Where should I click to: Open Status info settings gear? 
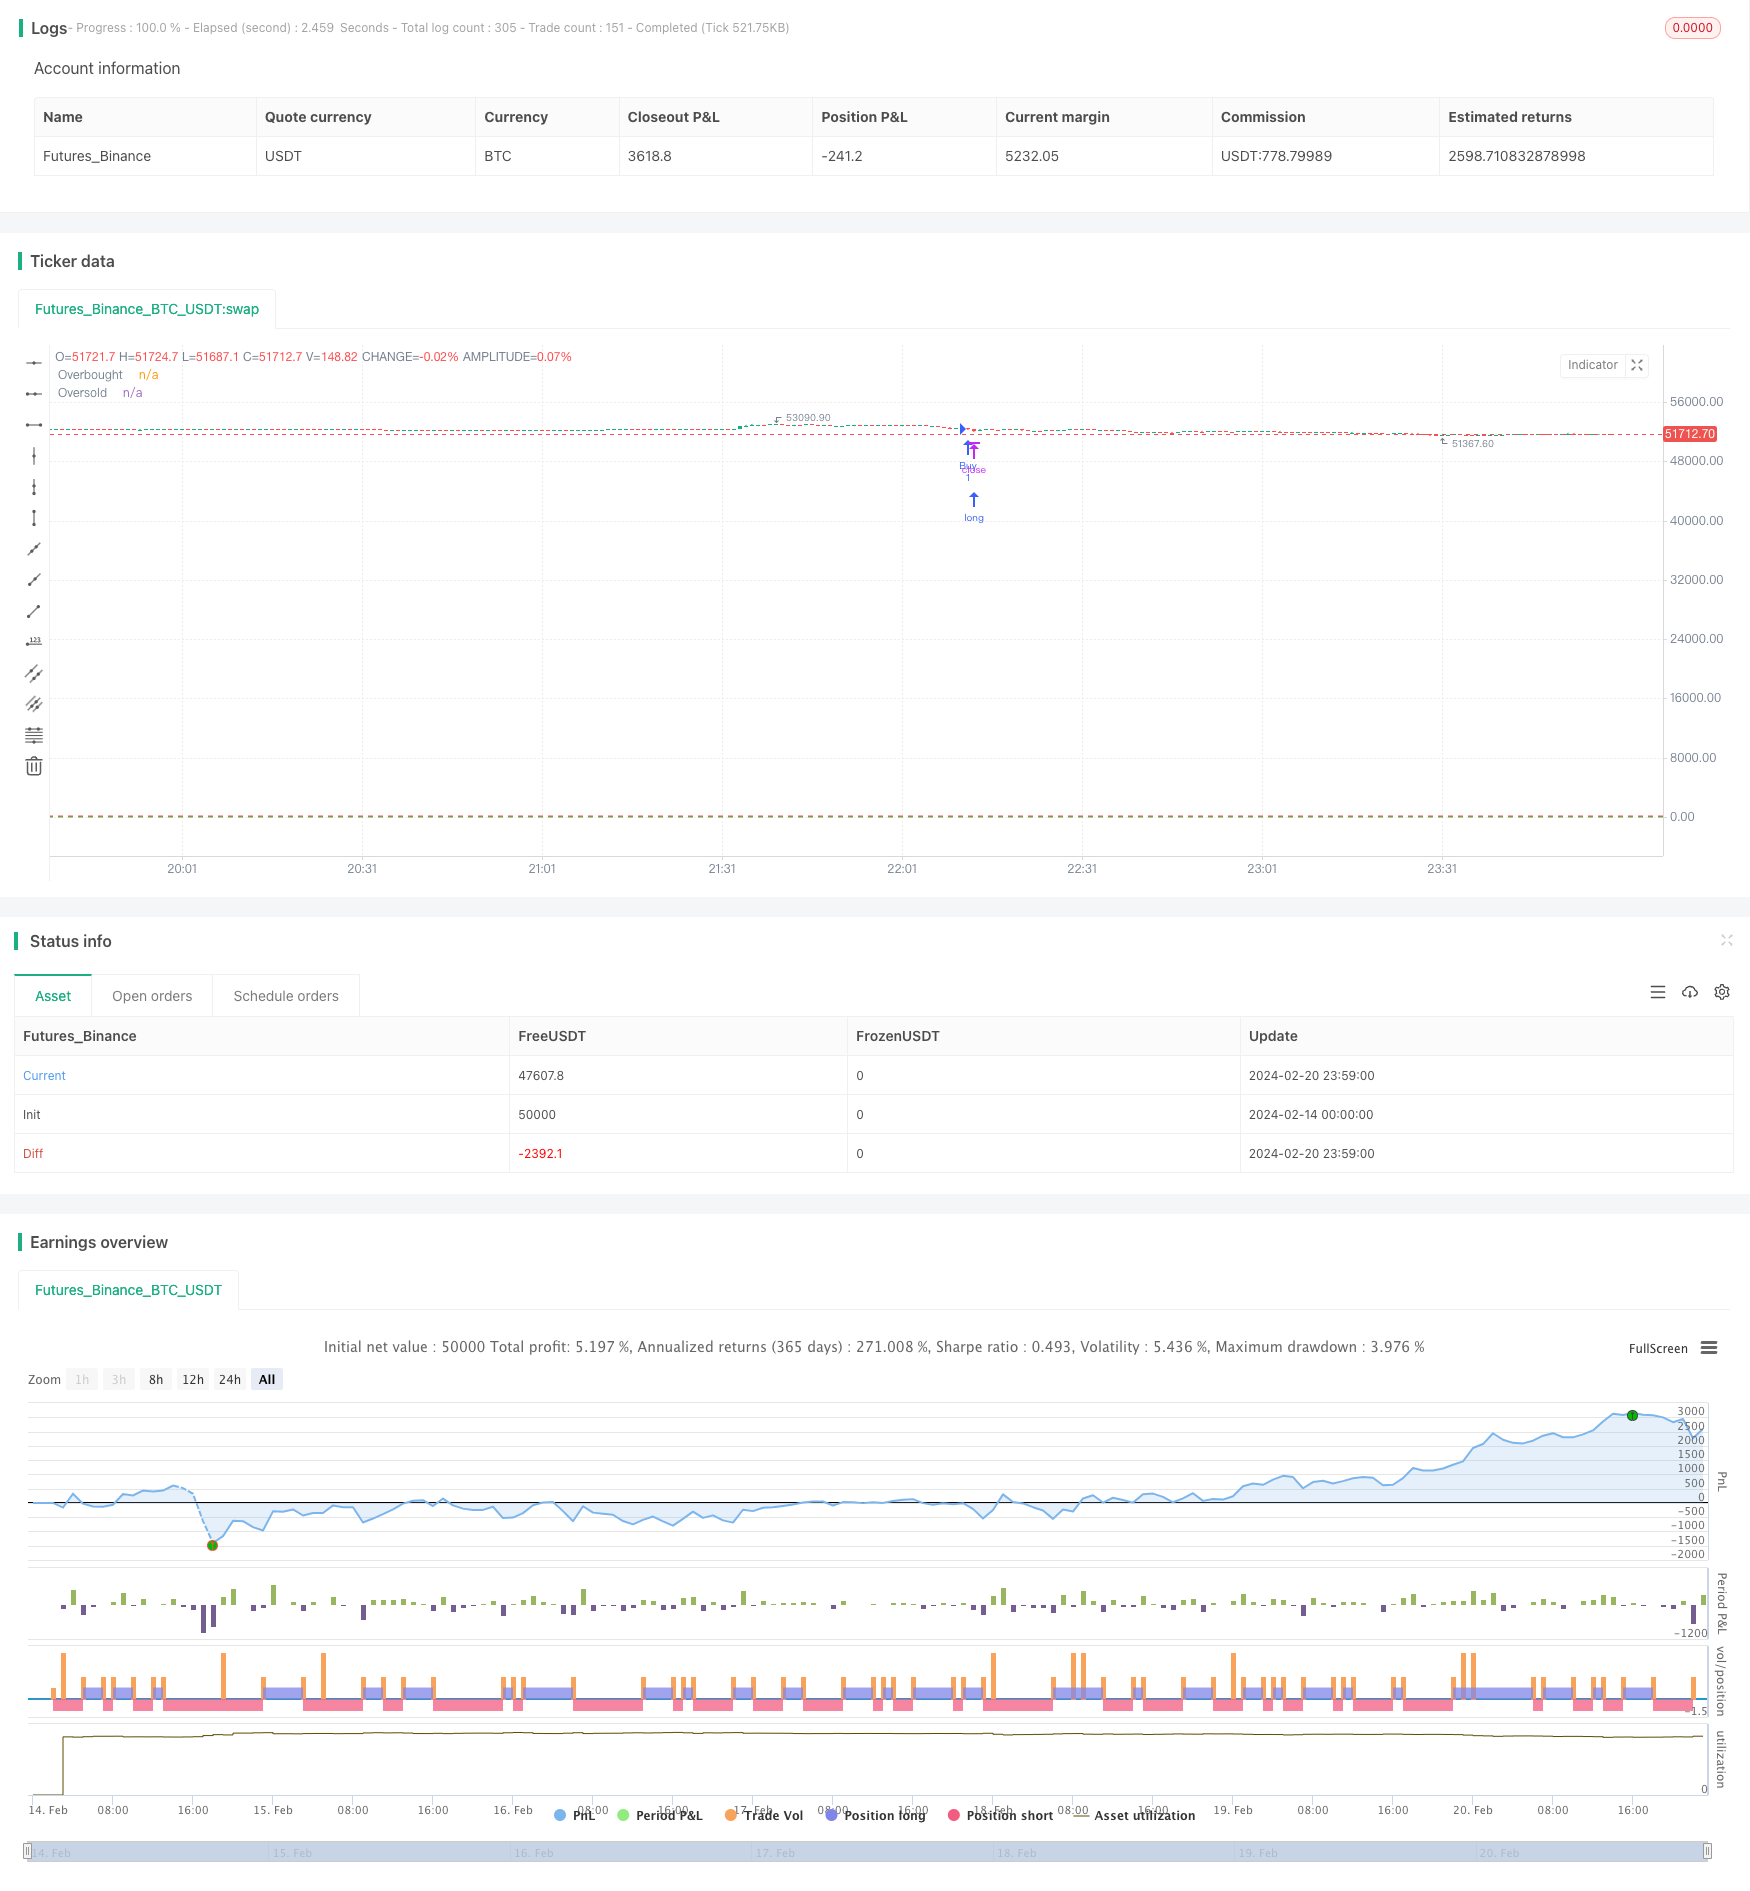(1722, 992)
